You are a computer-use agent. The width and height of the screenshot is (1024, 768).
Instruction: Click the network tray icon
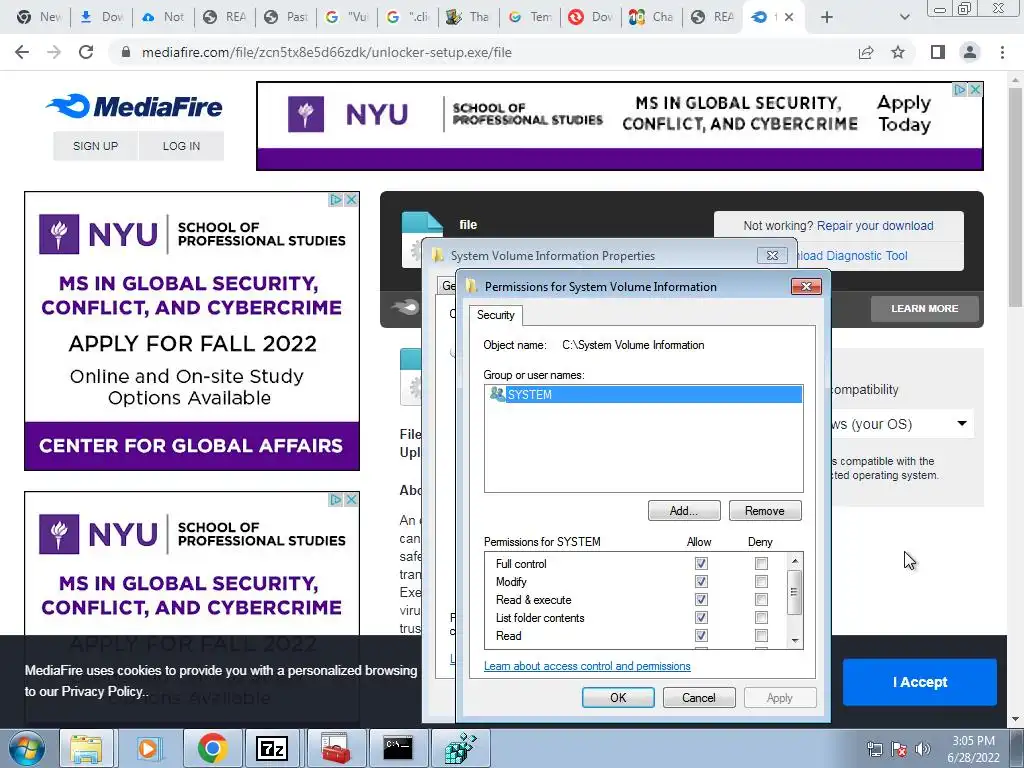[x=874, y=749]
